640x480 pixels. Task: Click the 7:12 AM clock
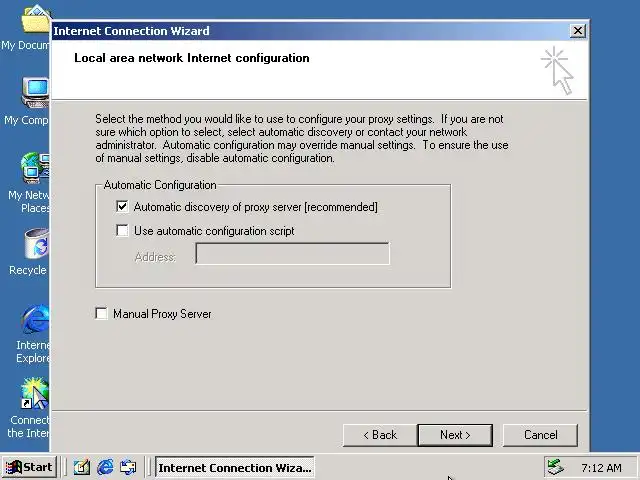click(x=601, y=468)
